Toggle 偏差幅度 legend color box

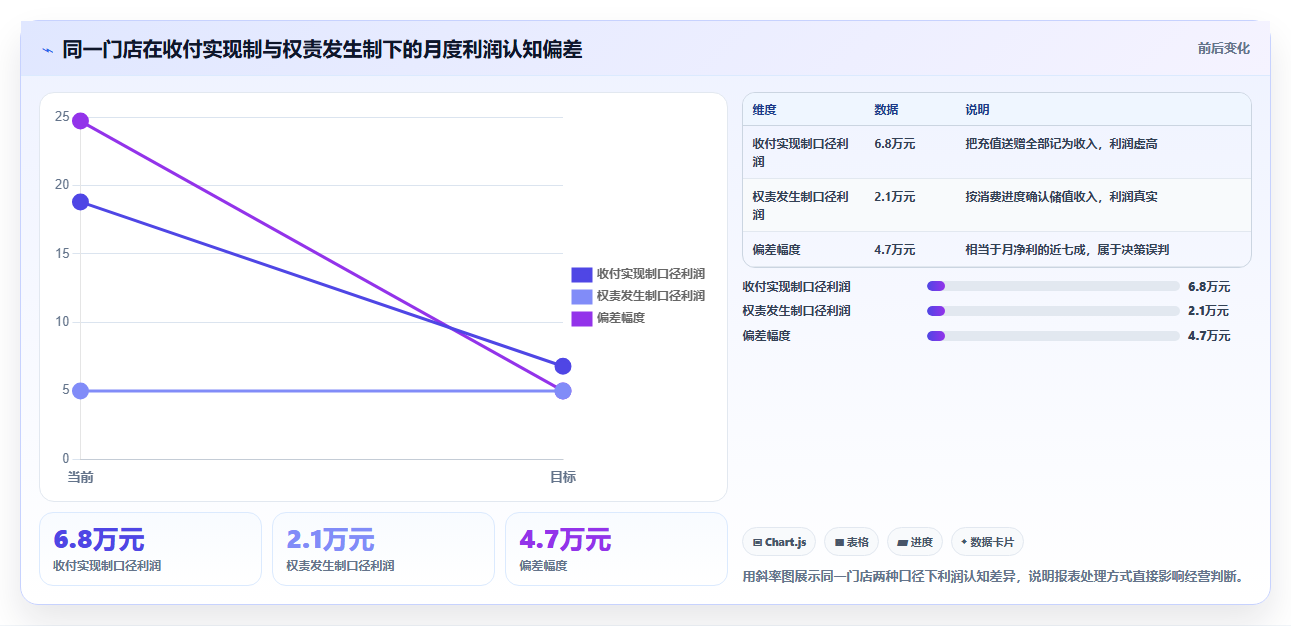coord(582,318)
